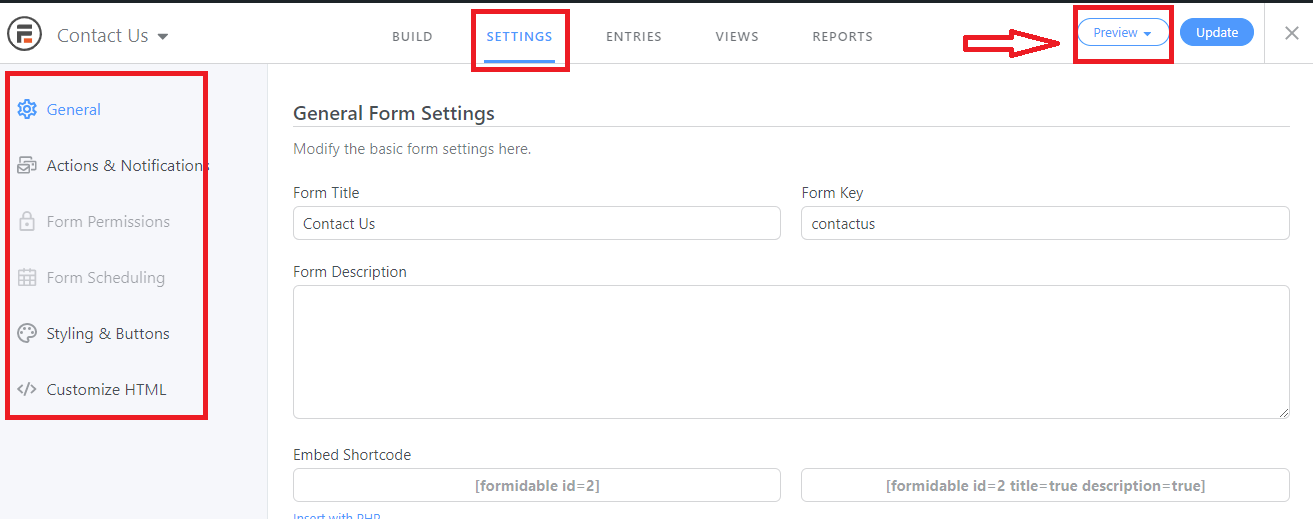Image resolution: width=1313 pixels, height=519 pixels.
Task: Click inside the Form Description text area
Action: tap(790, 351)
